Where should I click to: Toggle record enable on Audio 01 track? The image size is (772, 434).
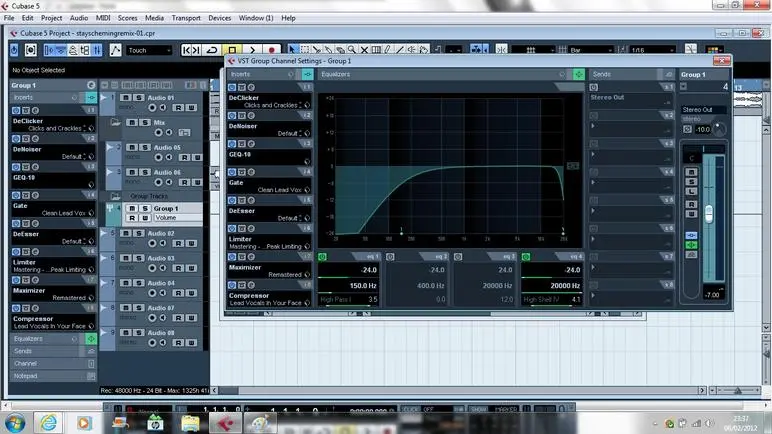click(152, 107)
